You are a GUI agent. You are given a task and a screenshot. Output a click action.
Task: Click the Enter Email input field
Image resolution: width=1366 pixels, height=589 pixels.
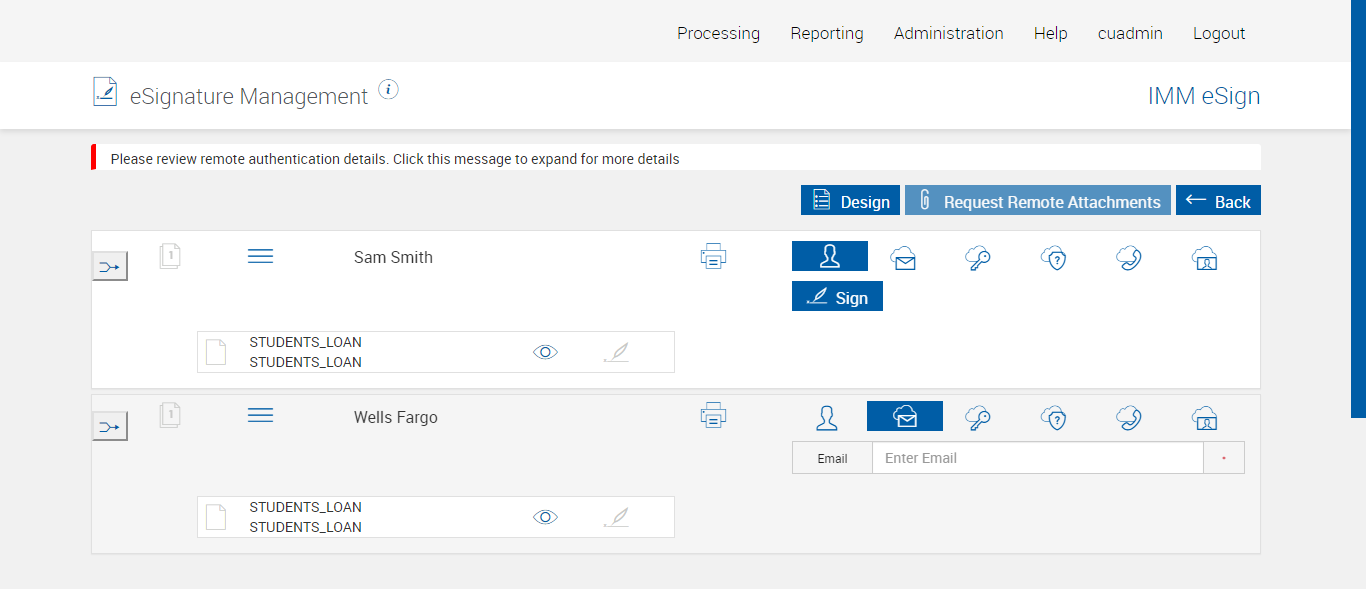1037,458
